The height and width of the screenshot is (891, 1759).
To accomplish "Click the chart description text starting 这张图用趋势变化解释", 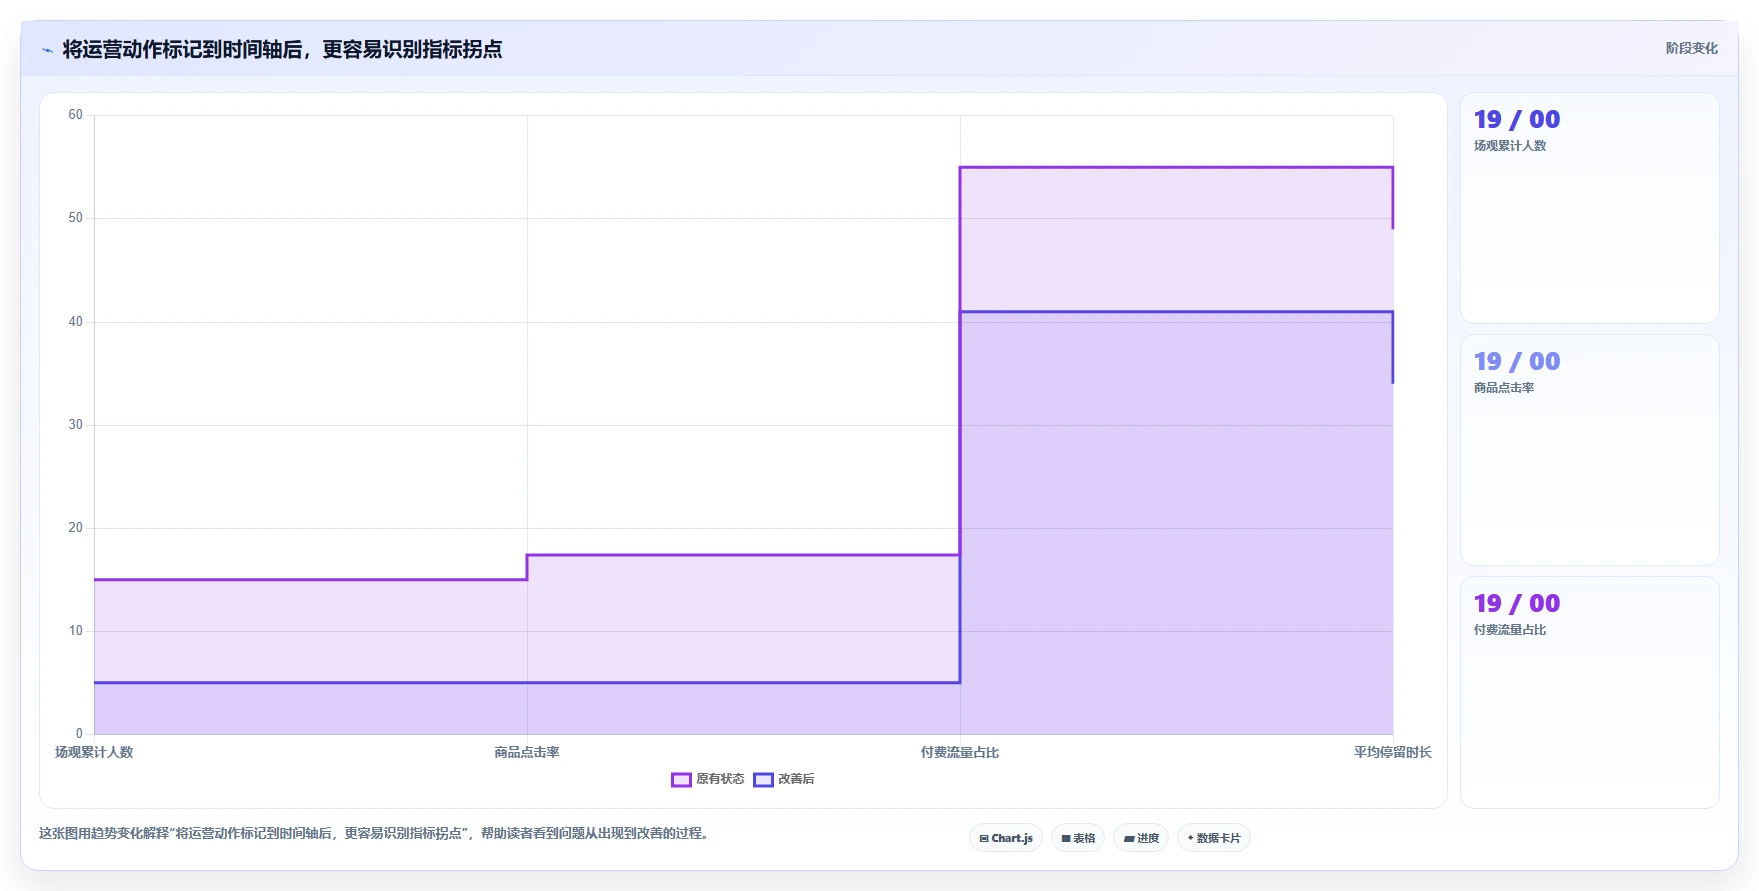I will [374, 833].
